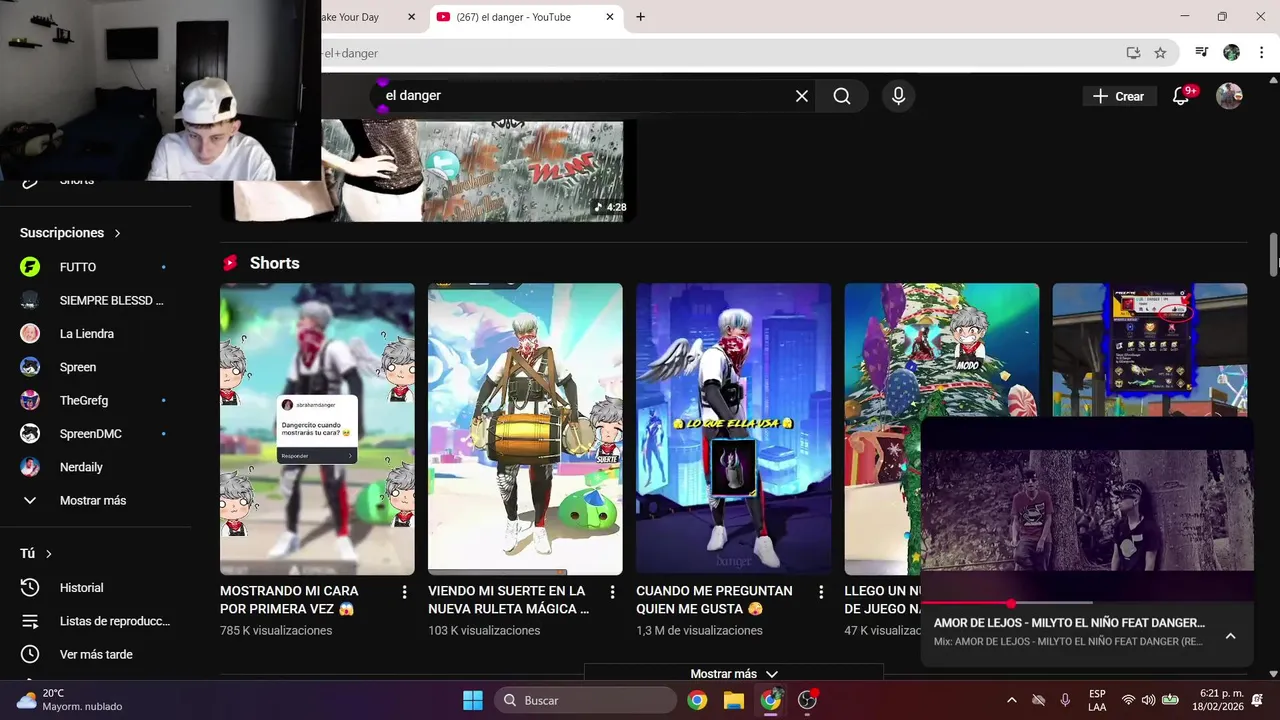The image size is (1280, 720).
Task: Click the install app icon in address bar
Action: click(1133, 53)
